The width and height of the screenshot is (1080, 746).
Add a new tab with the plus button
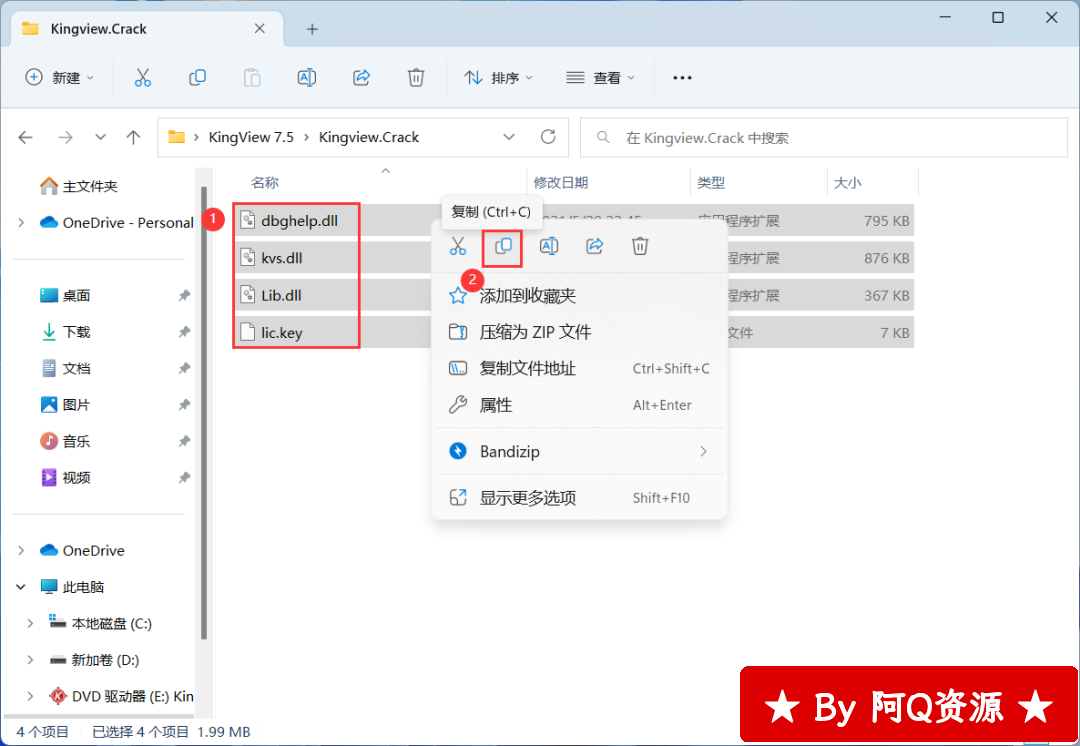pos(312,29)
